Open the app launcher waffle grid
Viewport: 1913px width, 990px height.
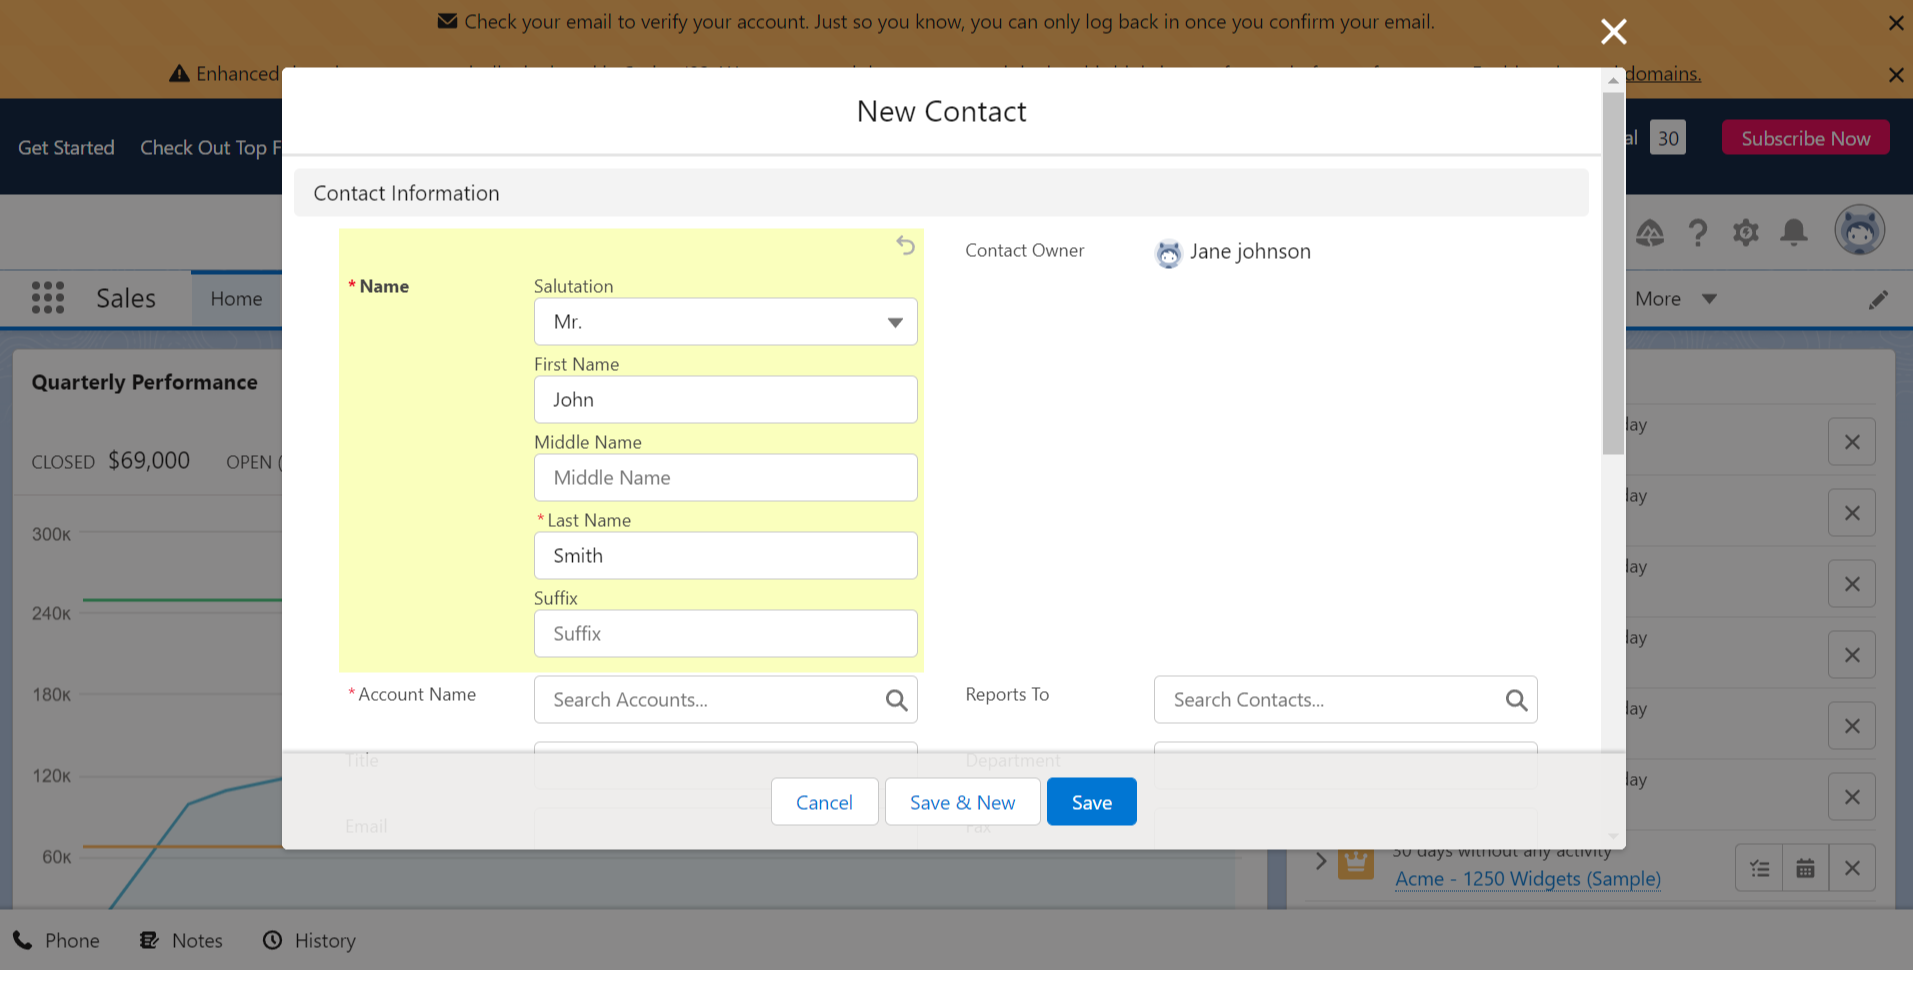[47, 297]
